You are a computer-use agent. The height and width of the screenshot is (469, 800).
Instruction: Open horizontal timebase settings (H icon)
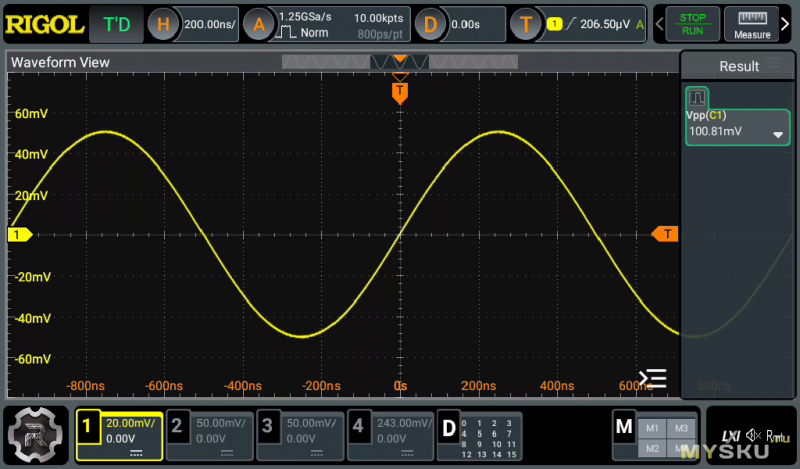coord(165,24)
